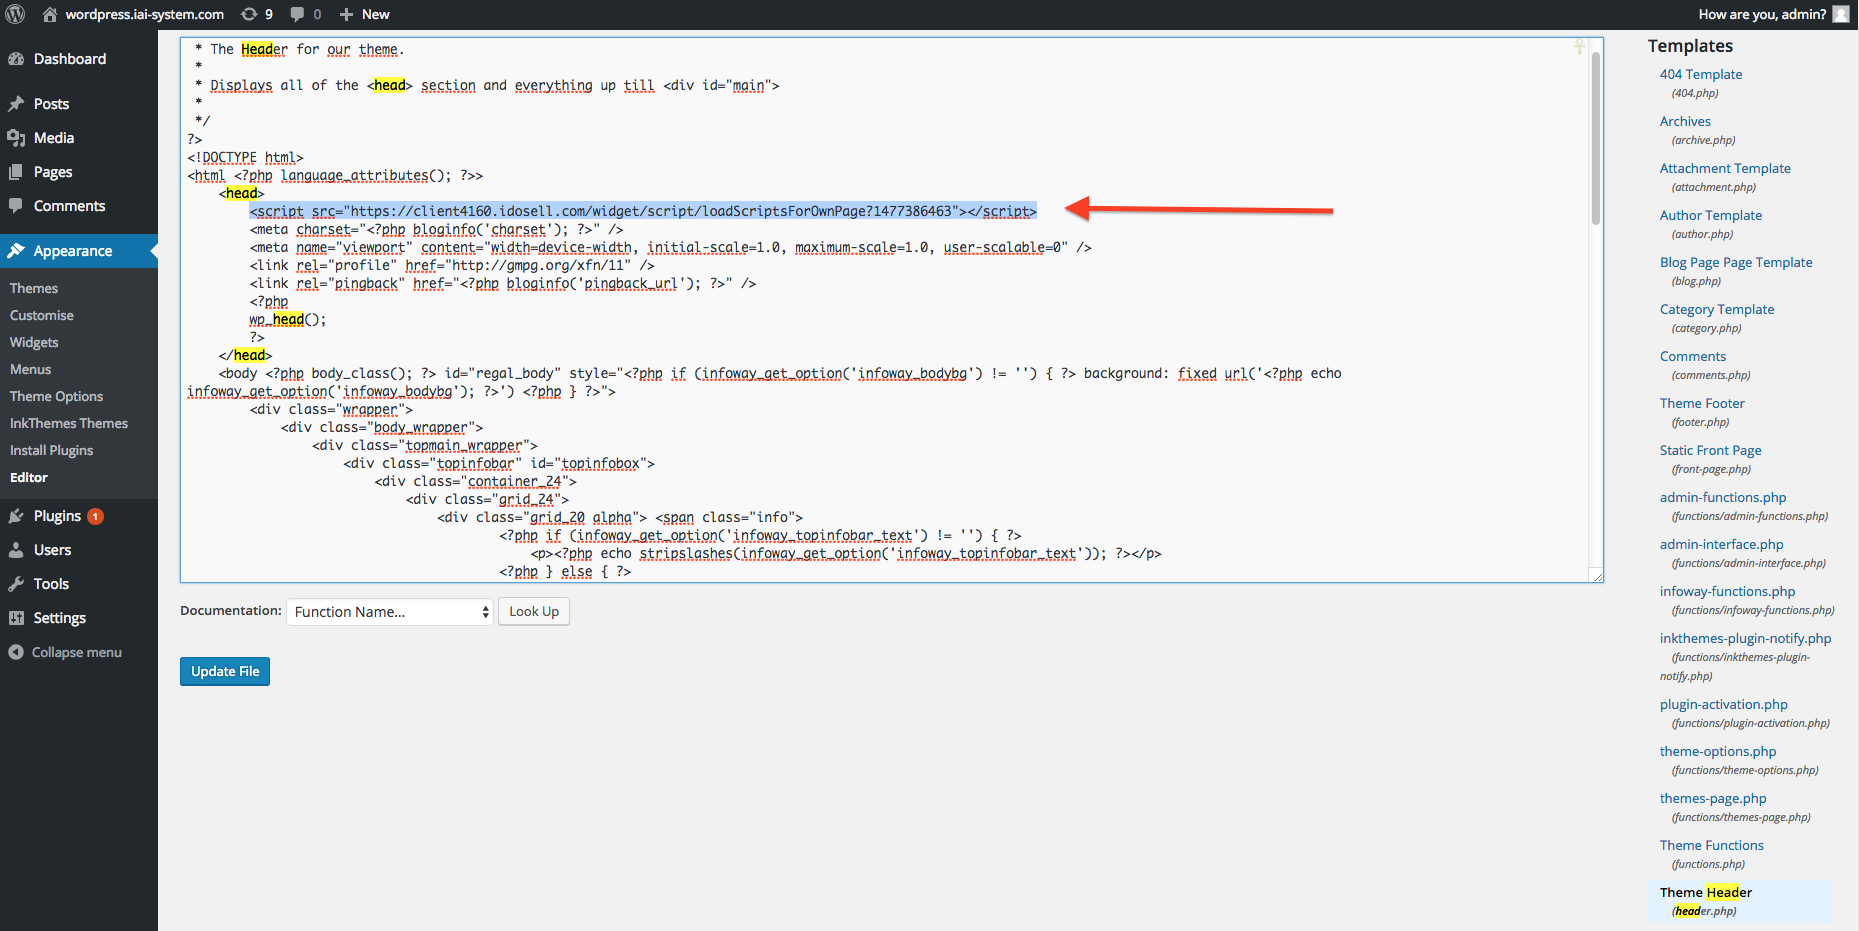Screen dimensions: 1859x931
Task: Click the highlighted script src line in editor
Action: (x=643, y=211)
